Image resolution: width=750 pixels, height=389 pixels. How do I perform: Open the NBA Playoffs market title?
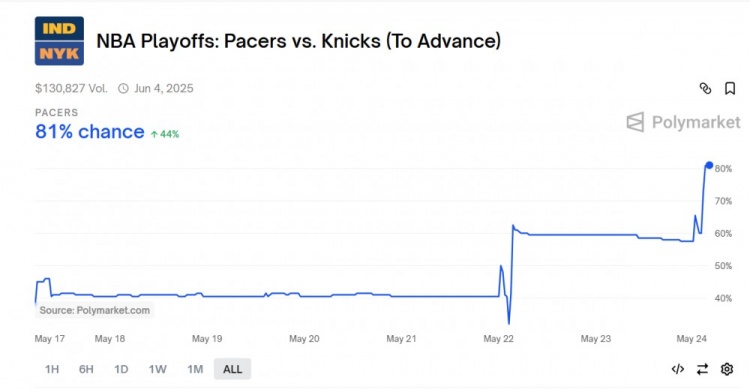tap(298, 41)
